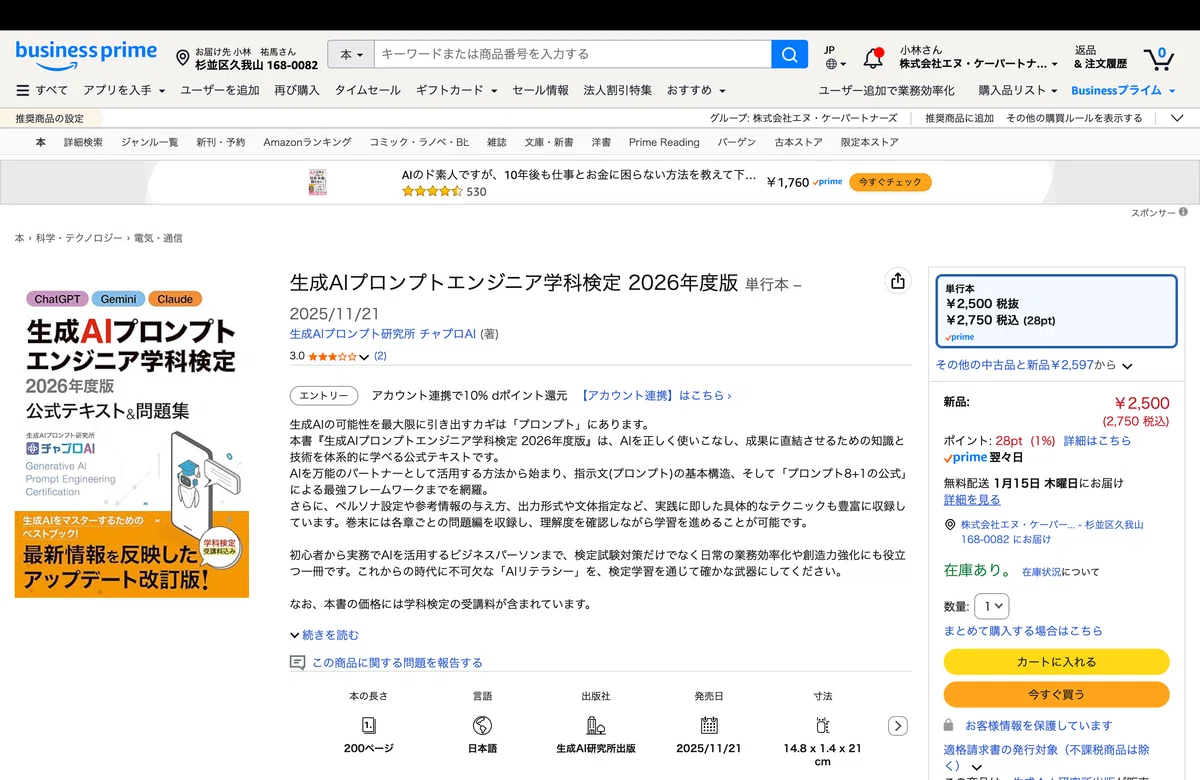Open the 数量 quantity dropdown
Image resolution: width=1200 pixels, height=780 pixels.
(x=992, y=606)
